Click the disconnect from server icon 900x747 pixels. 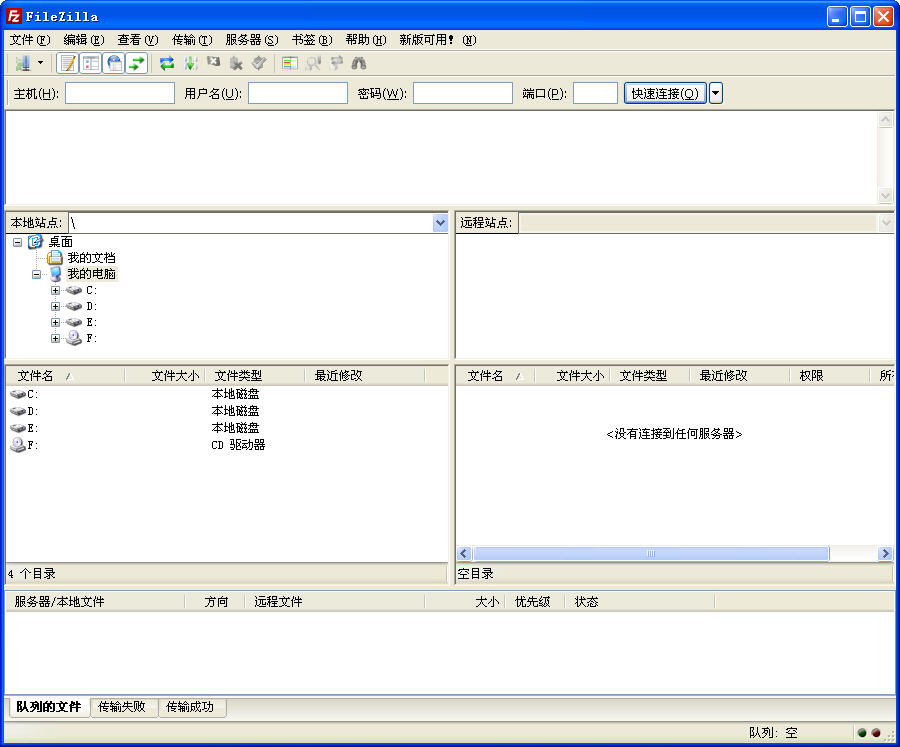point(236,63)
